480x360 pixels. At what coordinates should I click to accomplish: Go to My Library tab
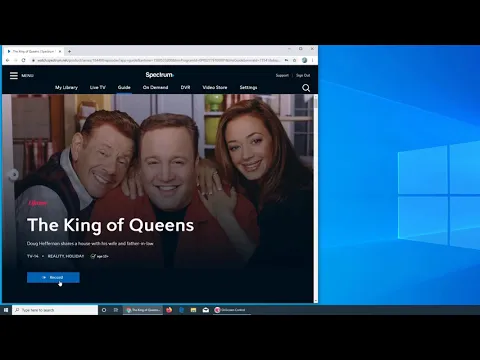[66, 87]
